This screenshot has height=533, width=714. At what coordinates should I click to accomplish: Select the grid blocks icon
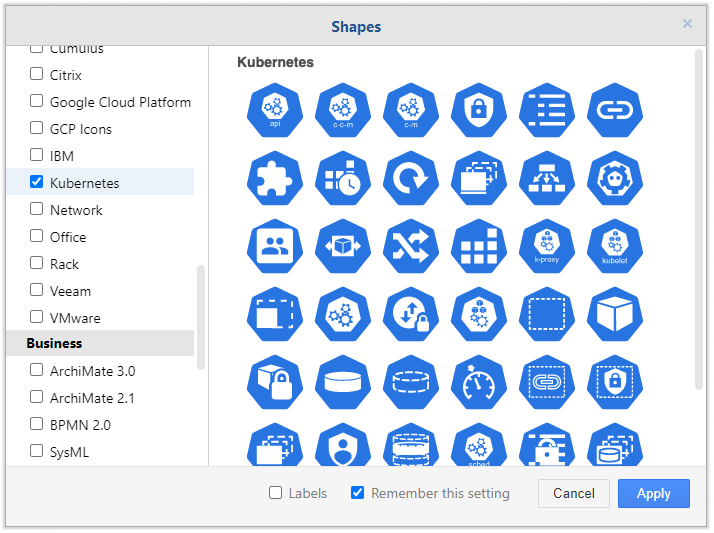click(x=479, y=246)
